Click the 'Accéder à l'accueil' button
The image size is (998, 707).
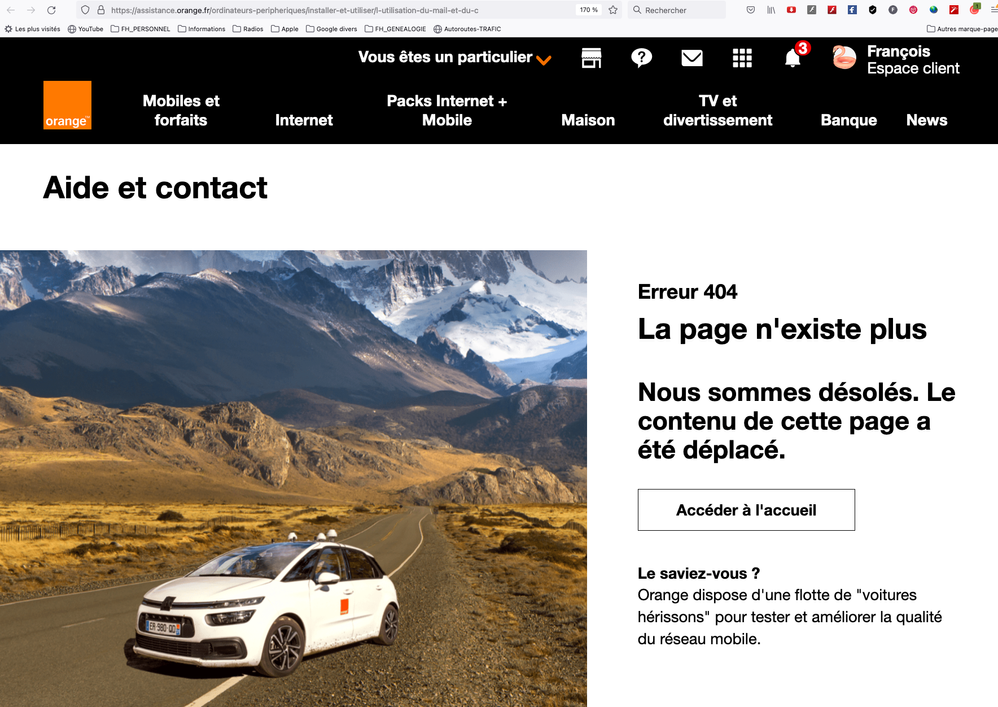[x=746, y=510]
